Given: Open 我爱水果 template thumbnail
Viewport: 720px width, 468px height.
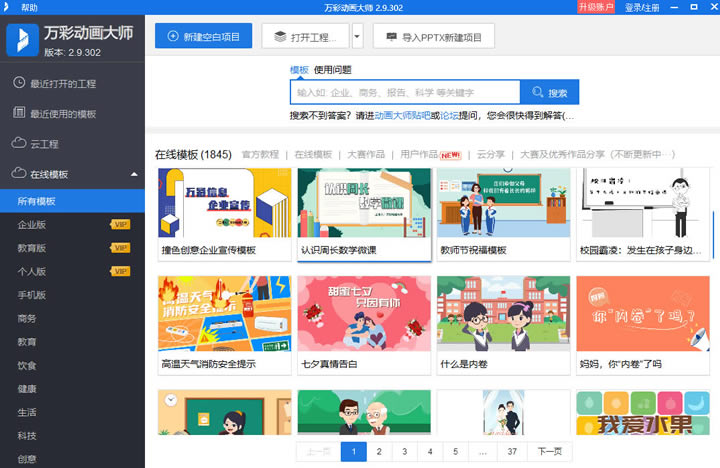Looking at the screenshot, I should pos(643,412).
